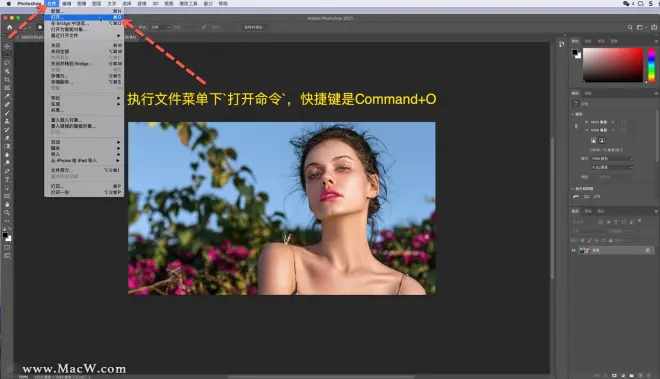The width and height of the screenshot is (660, 379).
Task: Expand the 生成 submenu
Action: click(84, 104)
